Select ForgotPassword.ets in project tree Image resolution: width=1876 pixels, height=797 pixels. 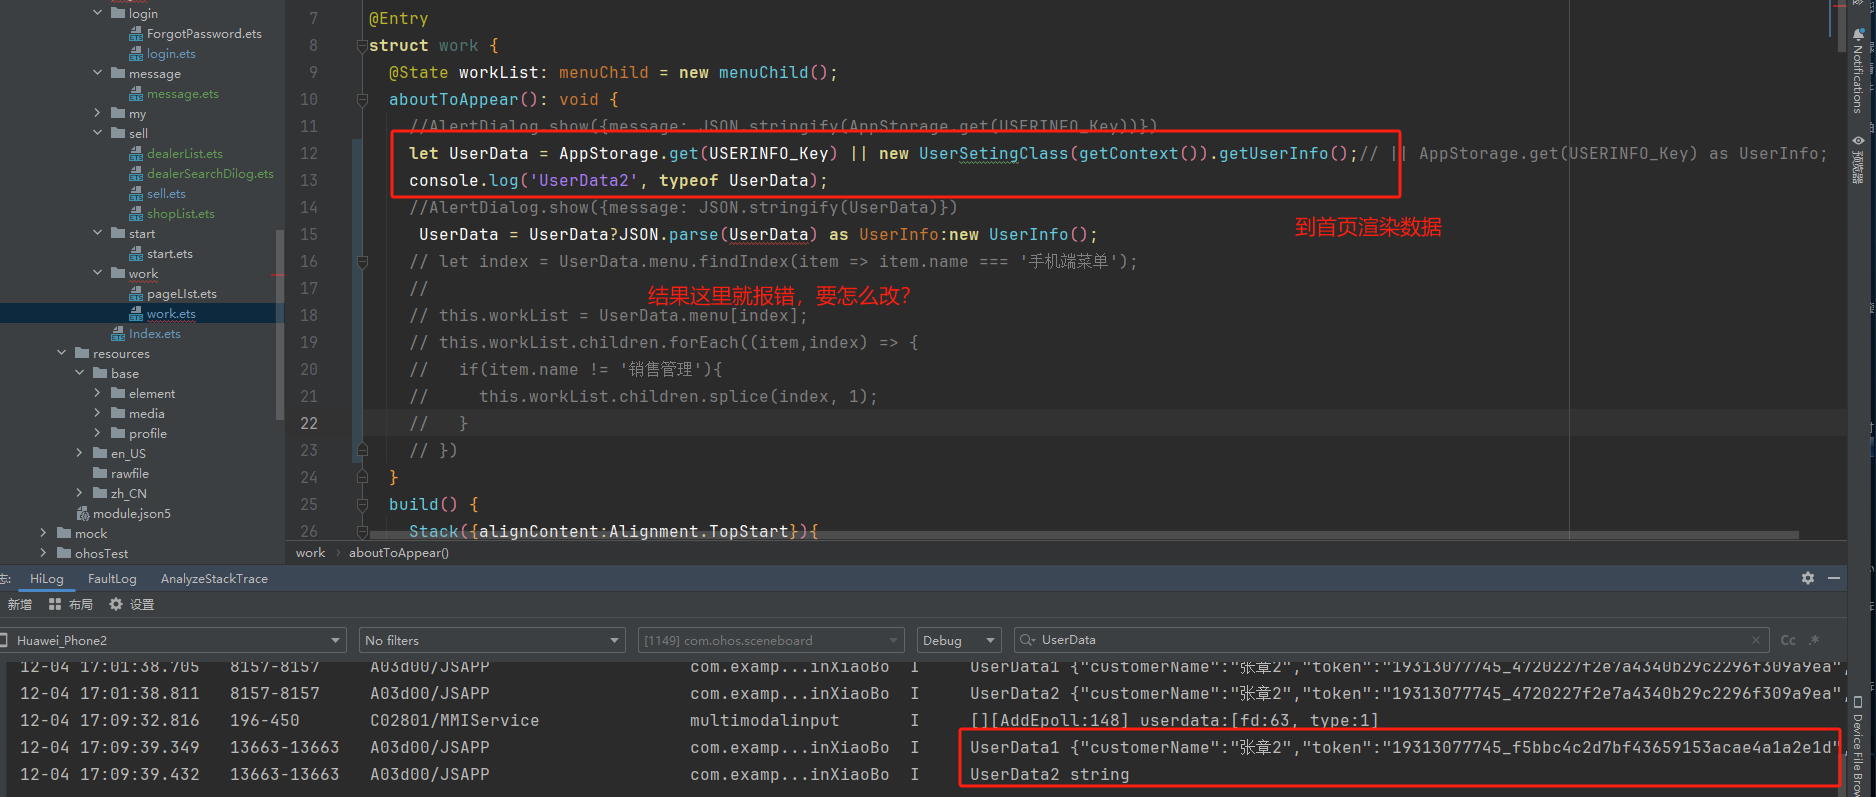coord(204,34)
